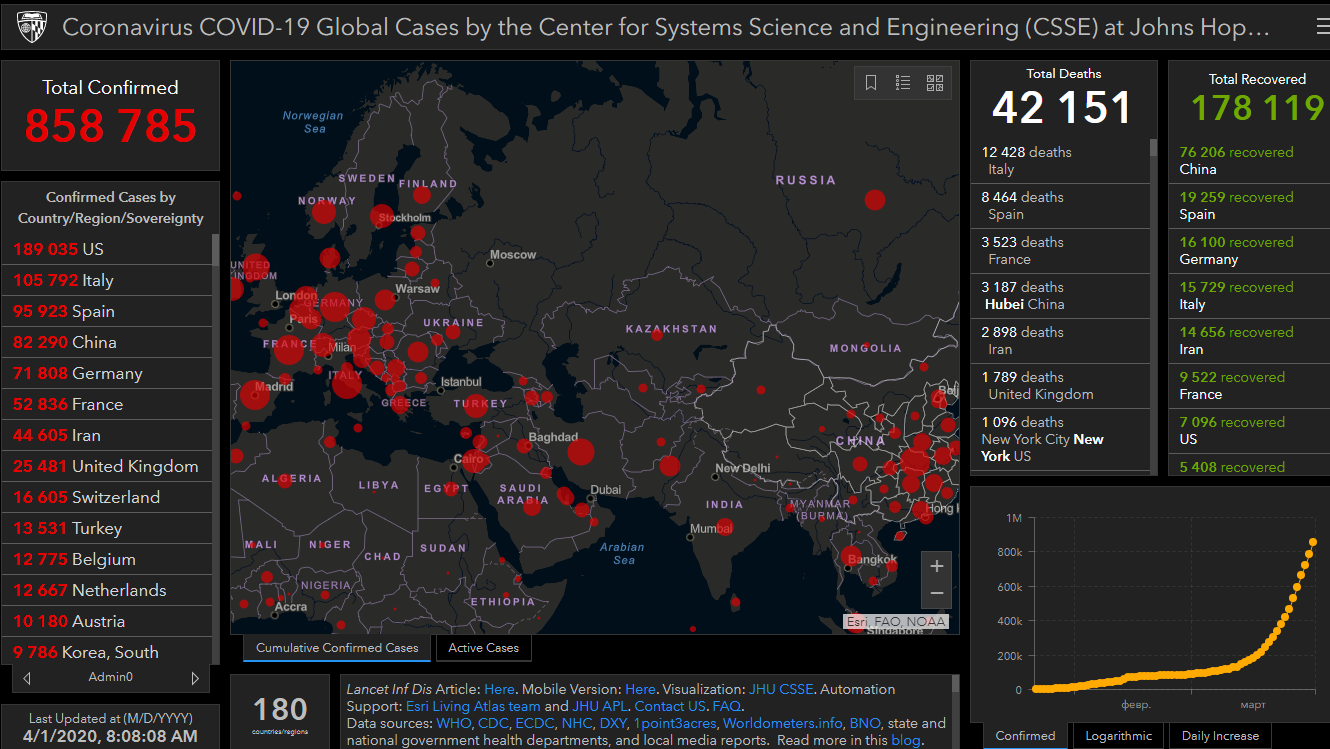Show the Logarithmic chart tab
Screen dimensions: 1330x749
pos(1118,736)
